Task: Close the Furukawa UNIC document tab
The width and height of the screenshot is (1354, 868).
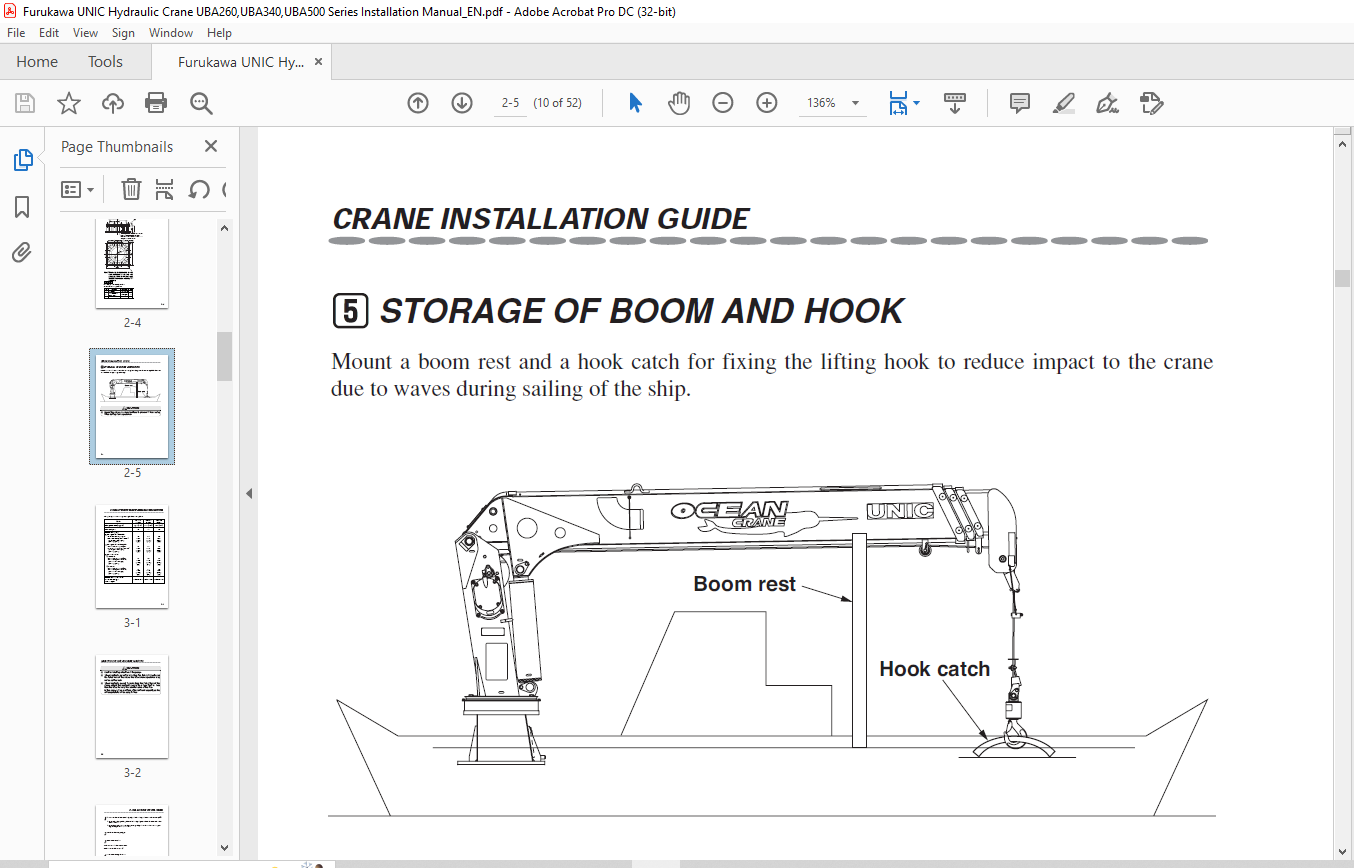Action: coord(318,62)
